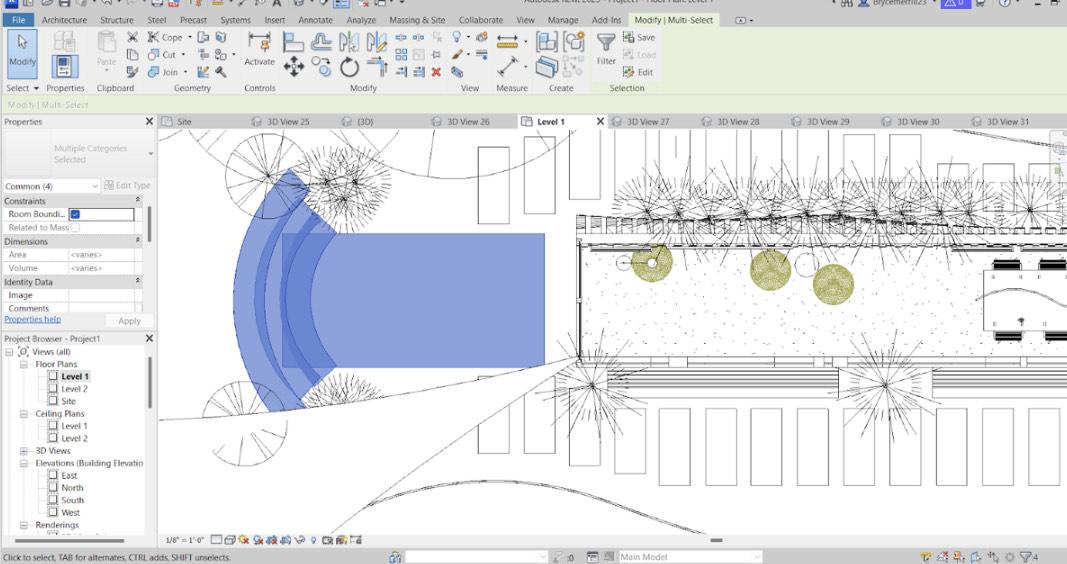Open the Architecture ribbon tab
The height and width of the screenshot is (564, 1067).
[x=64, y=20]
